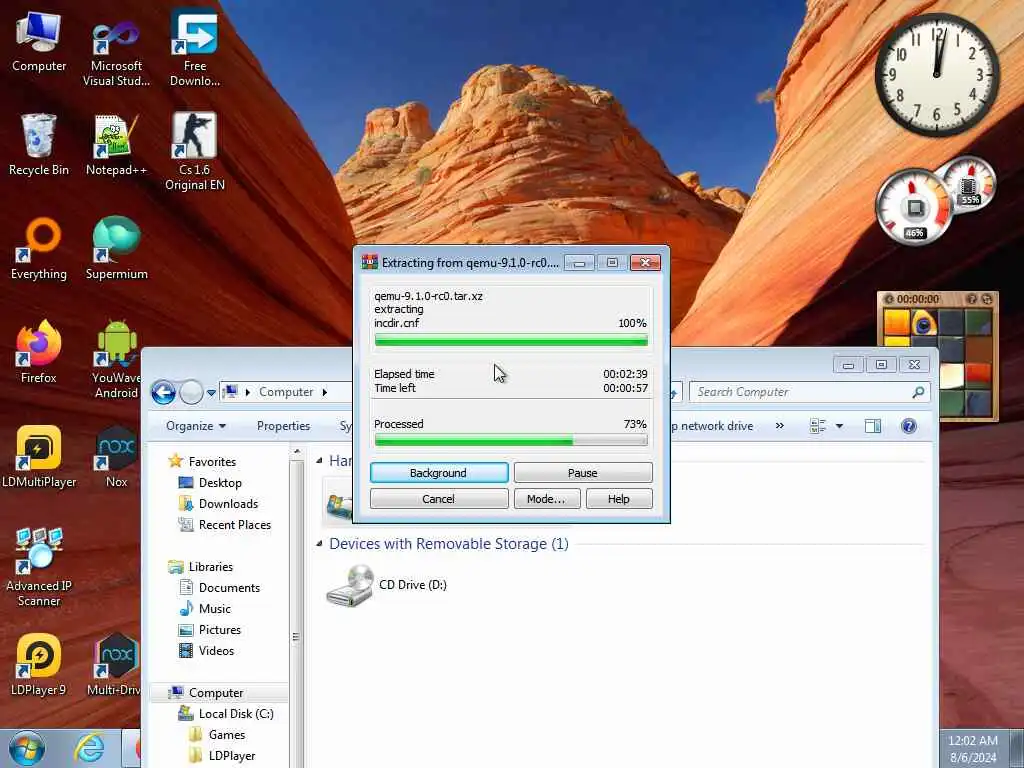The image size is (1024, 768).
Task: Open the Music library
Action: click(x=215, y=609)
